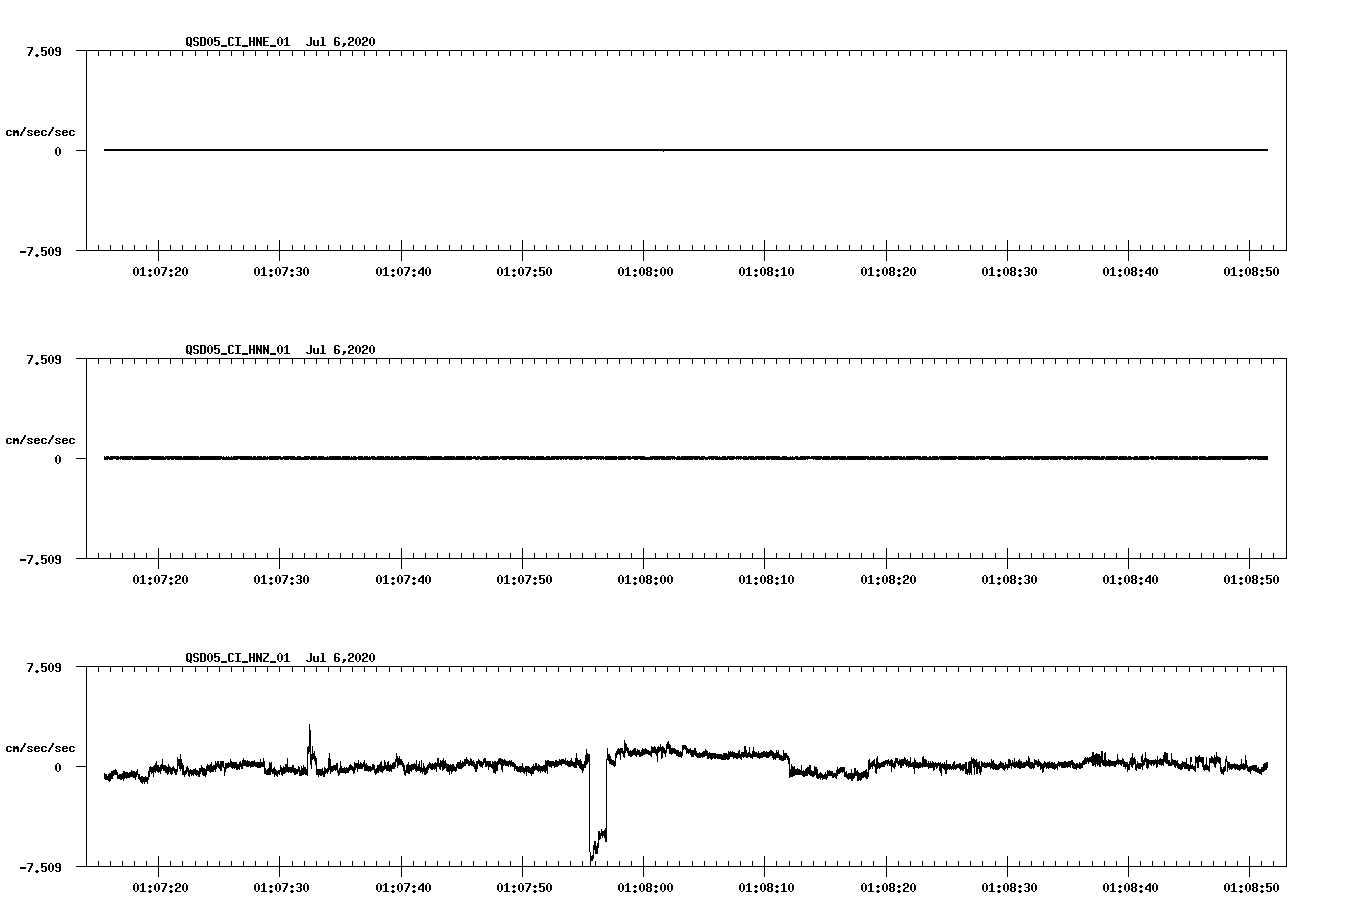1358x924 pixels.
Task: Click the -7.509 lower axis value of HNN plot
Action: coord(40,559)
